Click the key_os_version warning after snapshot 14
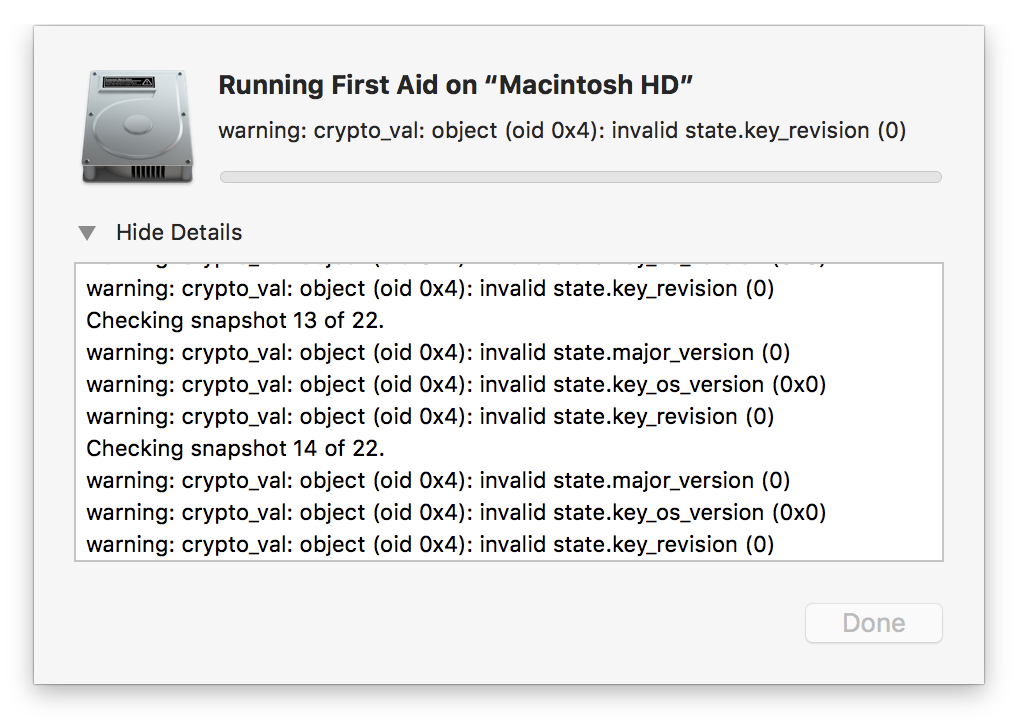This screenshot has height=726, width=1018. (x=456, y=512)
